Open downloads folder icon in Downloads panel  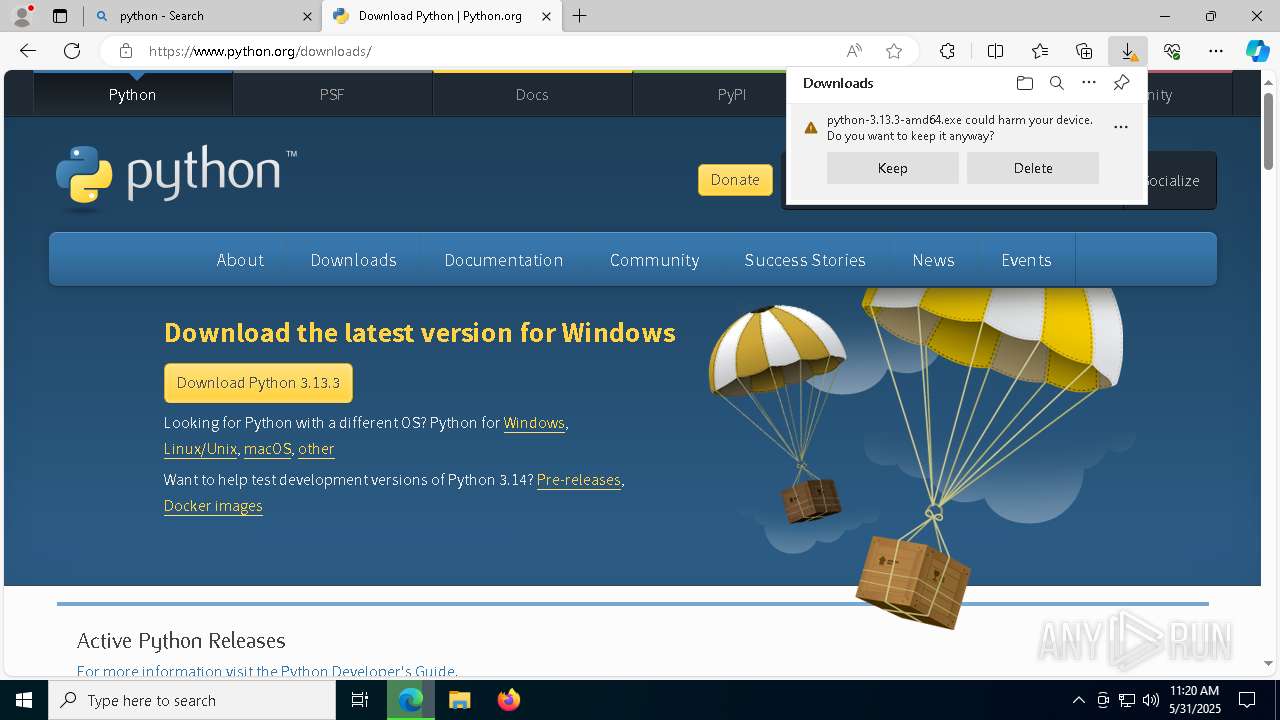[x=1024, y=83]
